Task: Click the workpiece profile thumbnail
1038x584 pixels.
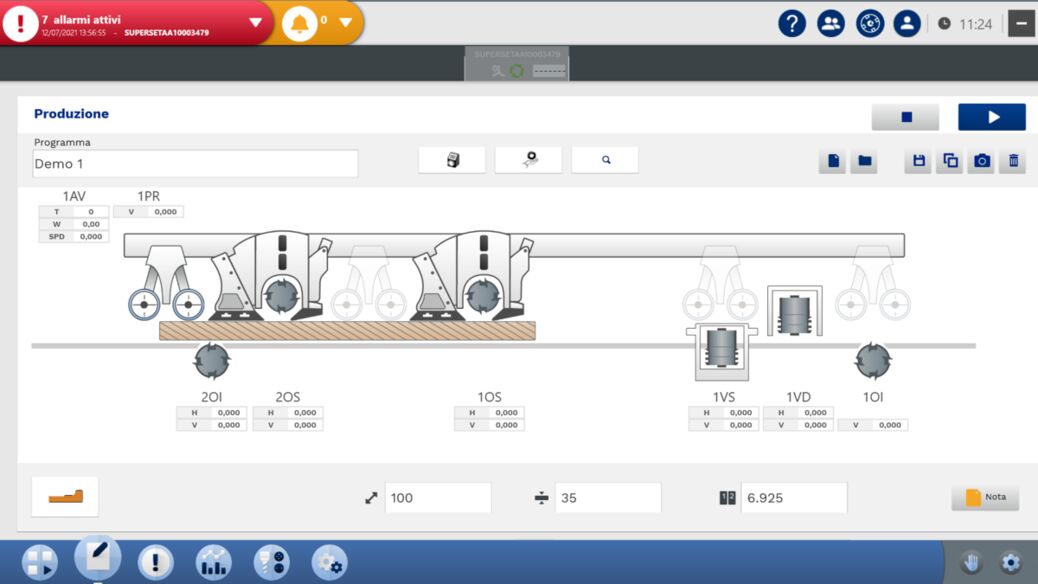Action: (x=65, y=496)
